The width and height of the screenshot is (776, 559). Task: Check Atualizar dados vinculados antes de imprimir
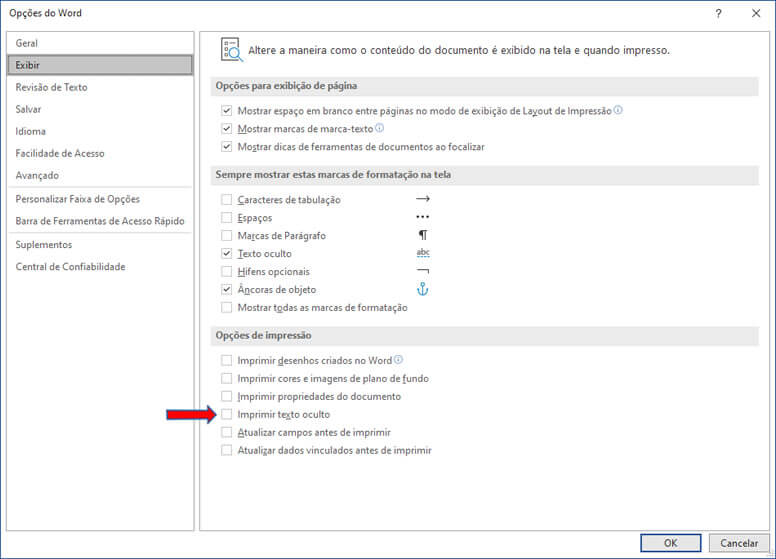click(227, 450)
